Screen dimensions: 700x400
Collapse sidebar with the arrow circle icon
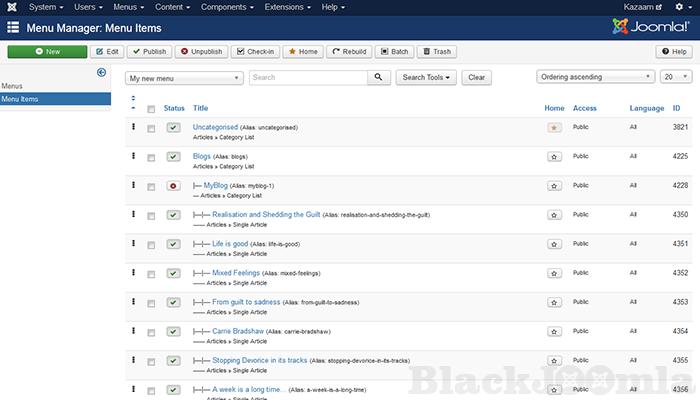101,72
